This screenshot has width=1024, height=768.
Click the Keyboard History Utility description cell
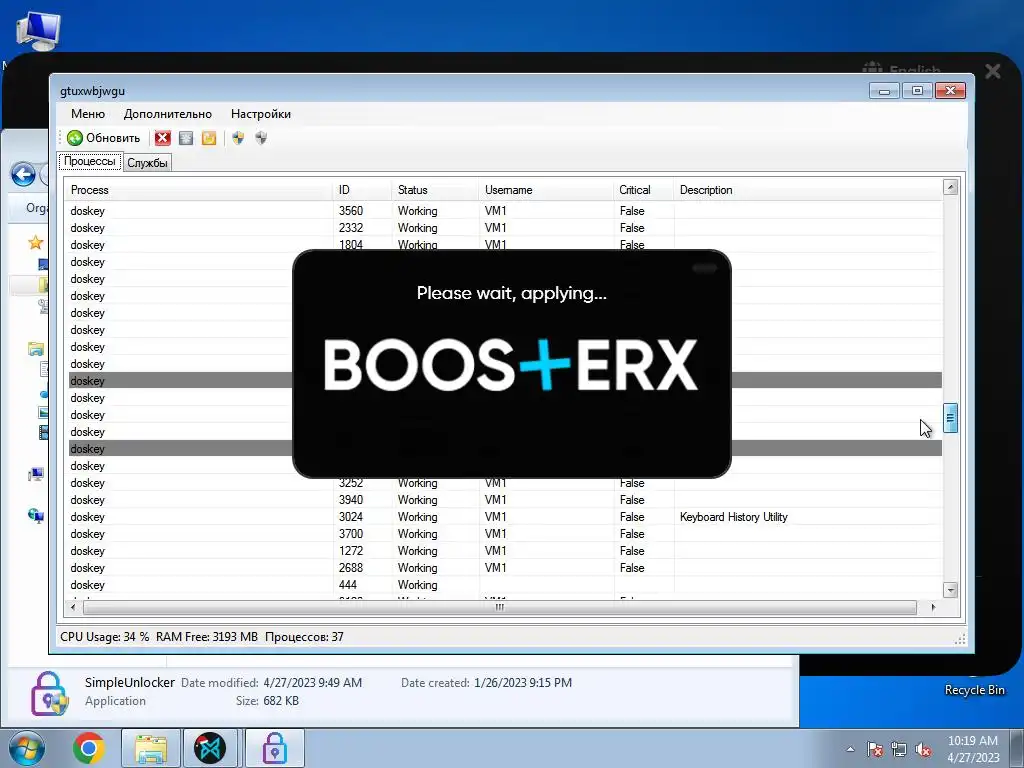tap(733, 517)
